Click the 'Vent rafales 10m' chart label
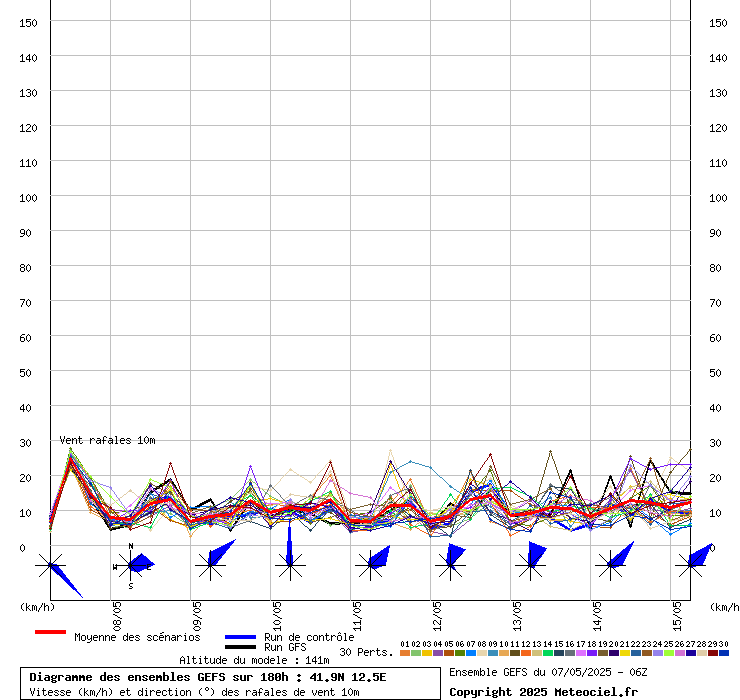The image size is (740, 700). 107,440
